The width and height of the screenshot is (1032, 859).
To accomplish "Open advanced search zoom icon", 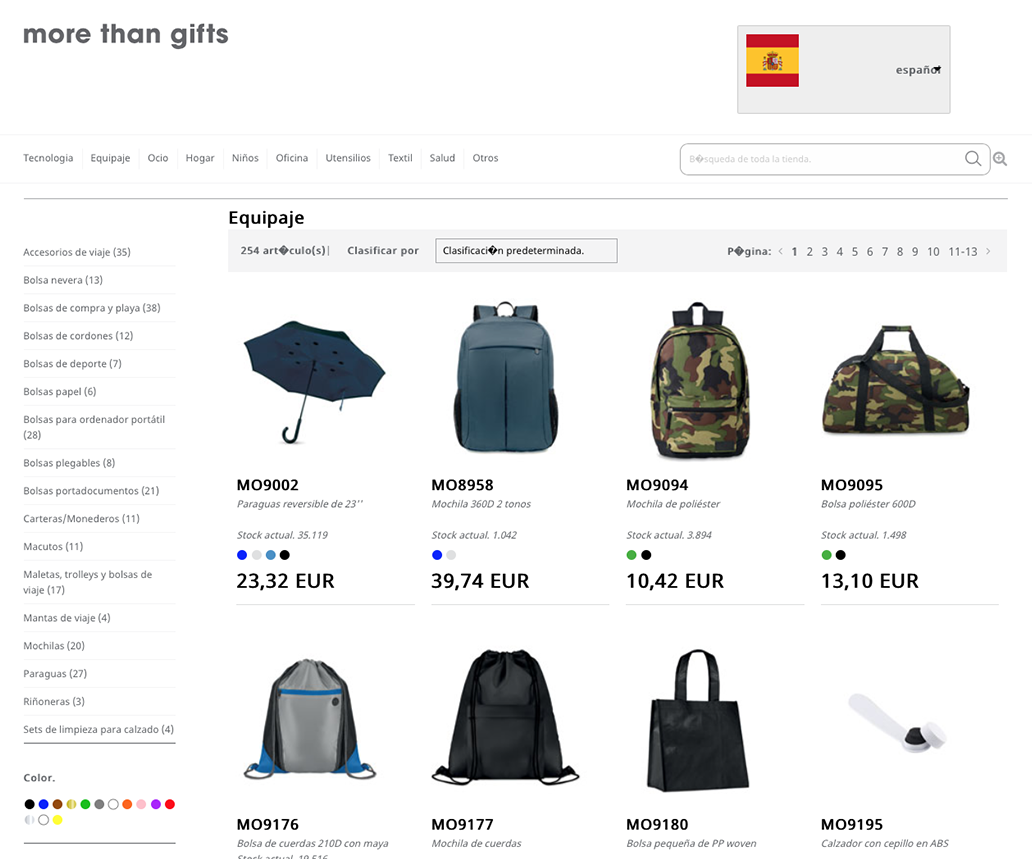I will 1000,159.
